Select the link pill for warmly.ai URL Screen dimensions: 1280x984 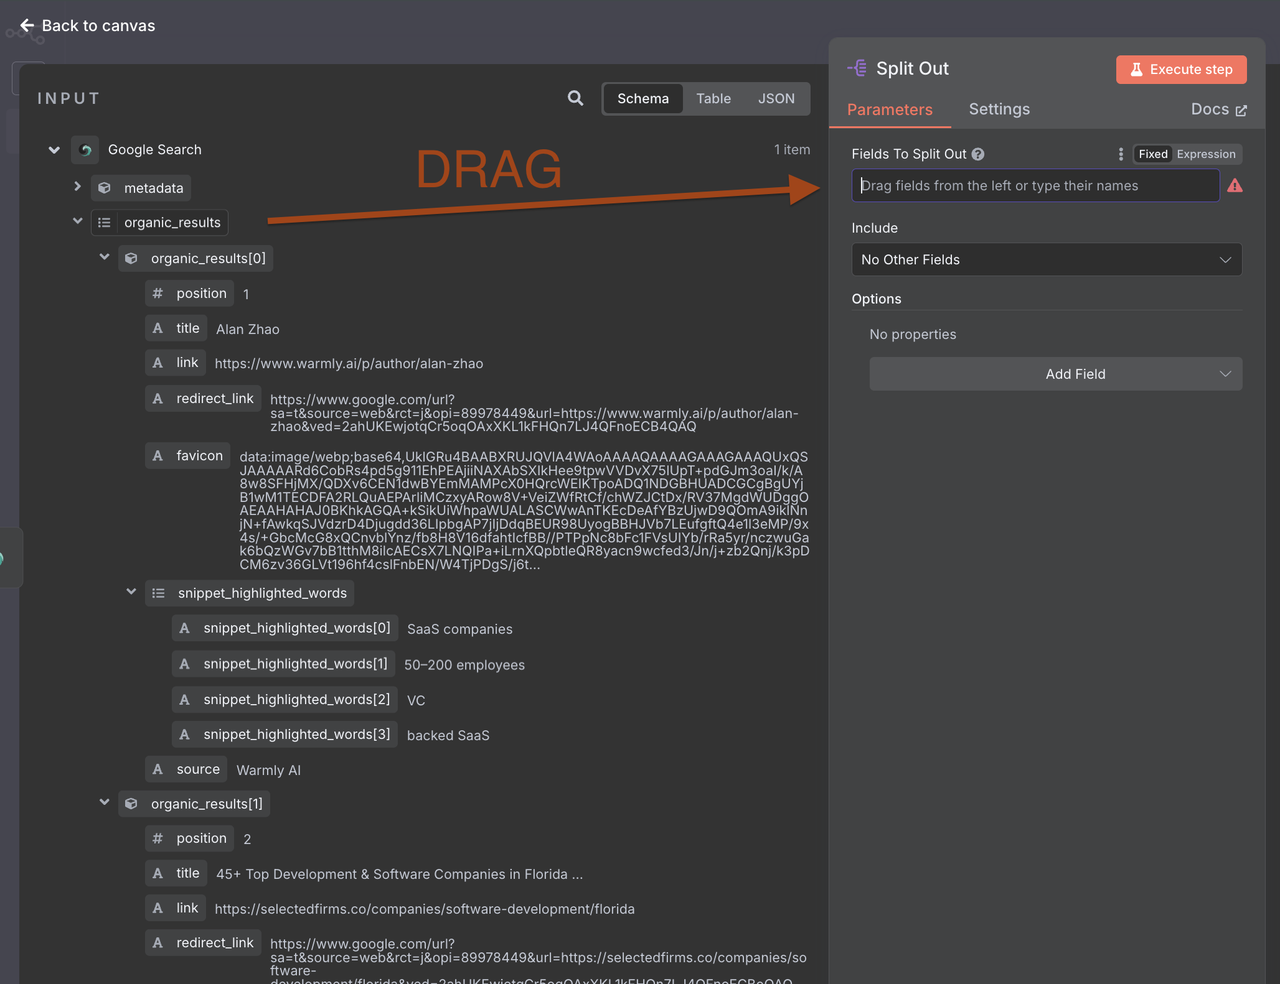(x=176, y=363)
